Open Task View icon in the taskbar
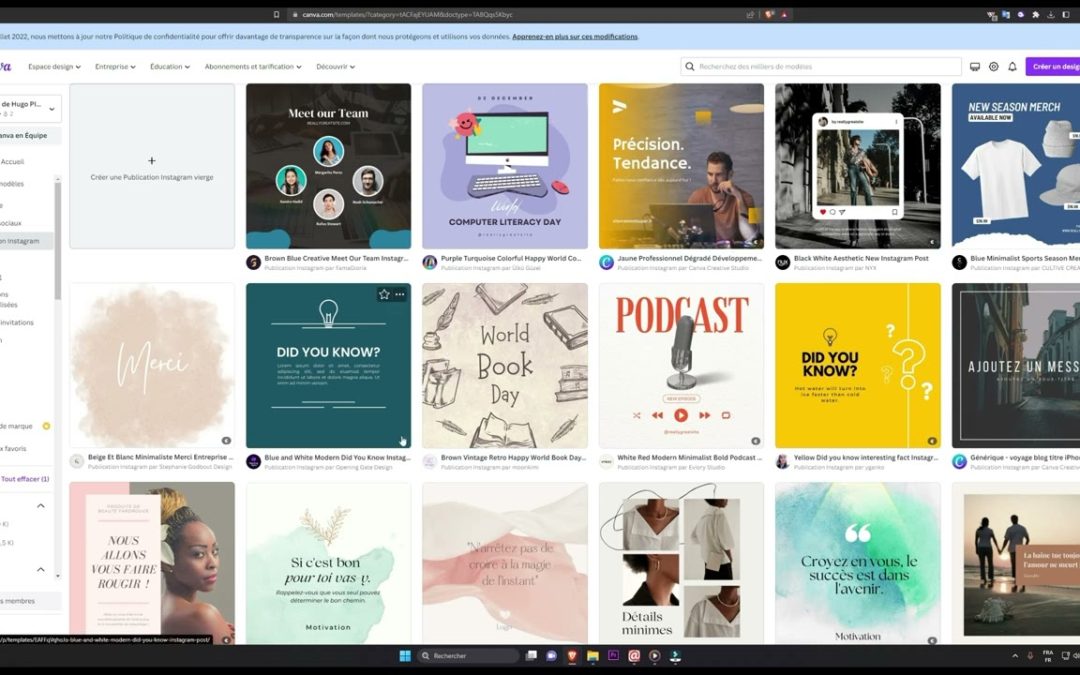Screen dimensions: 1080x675 530,656
